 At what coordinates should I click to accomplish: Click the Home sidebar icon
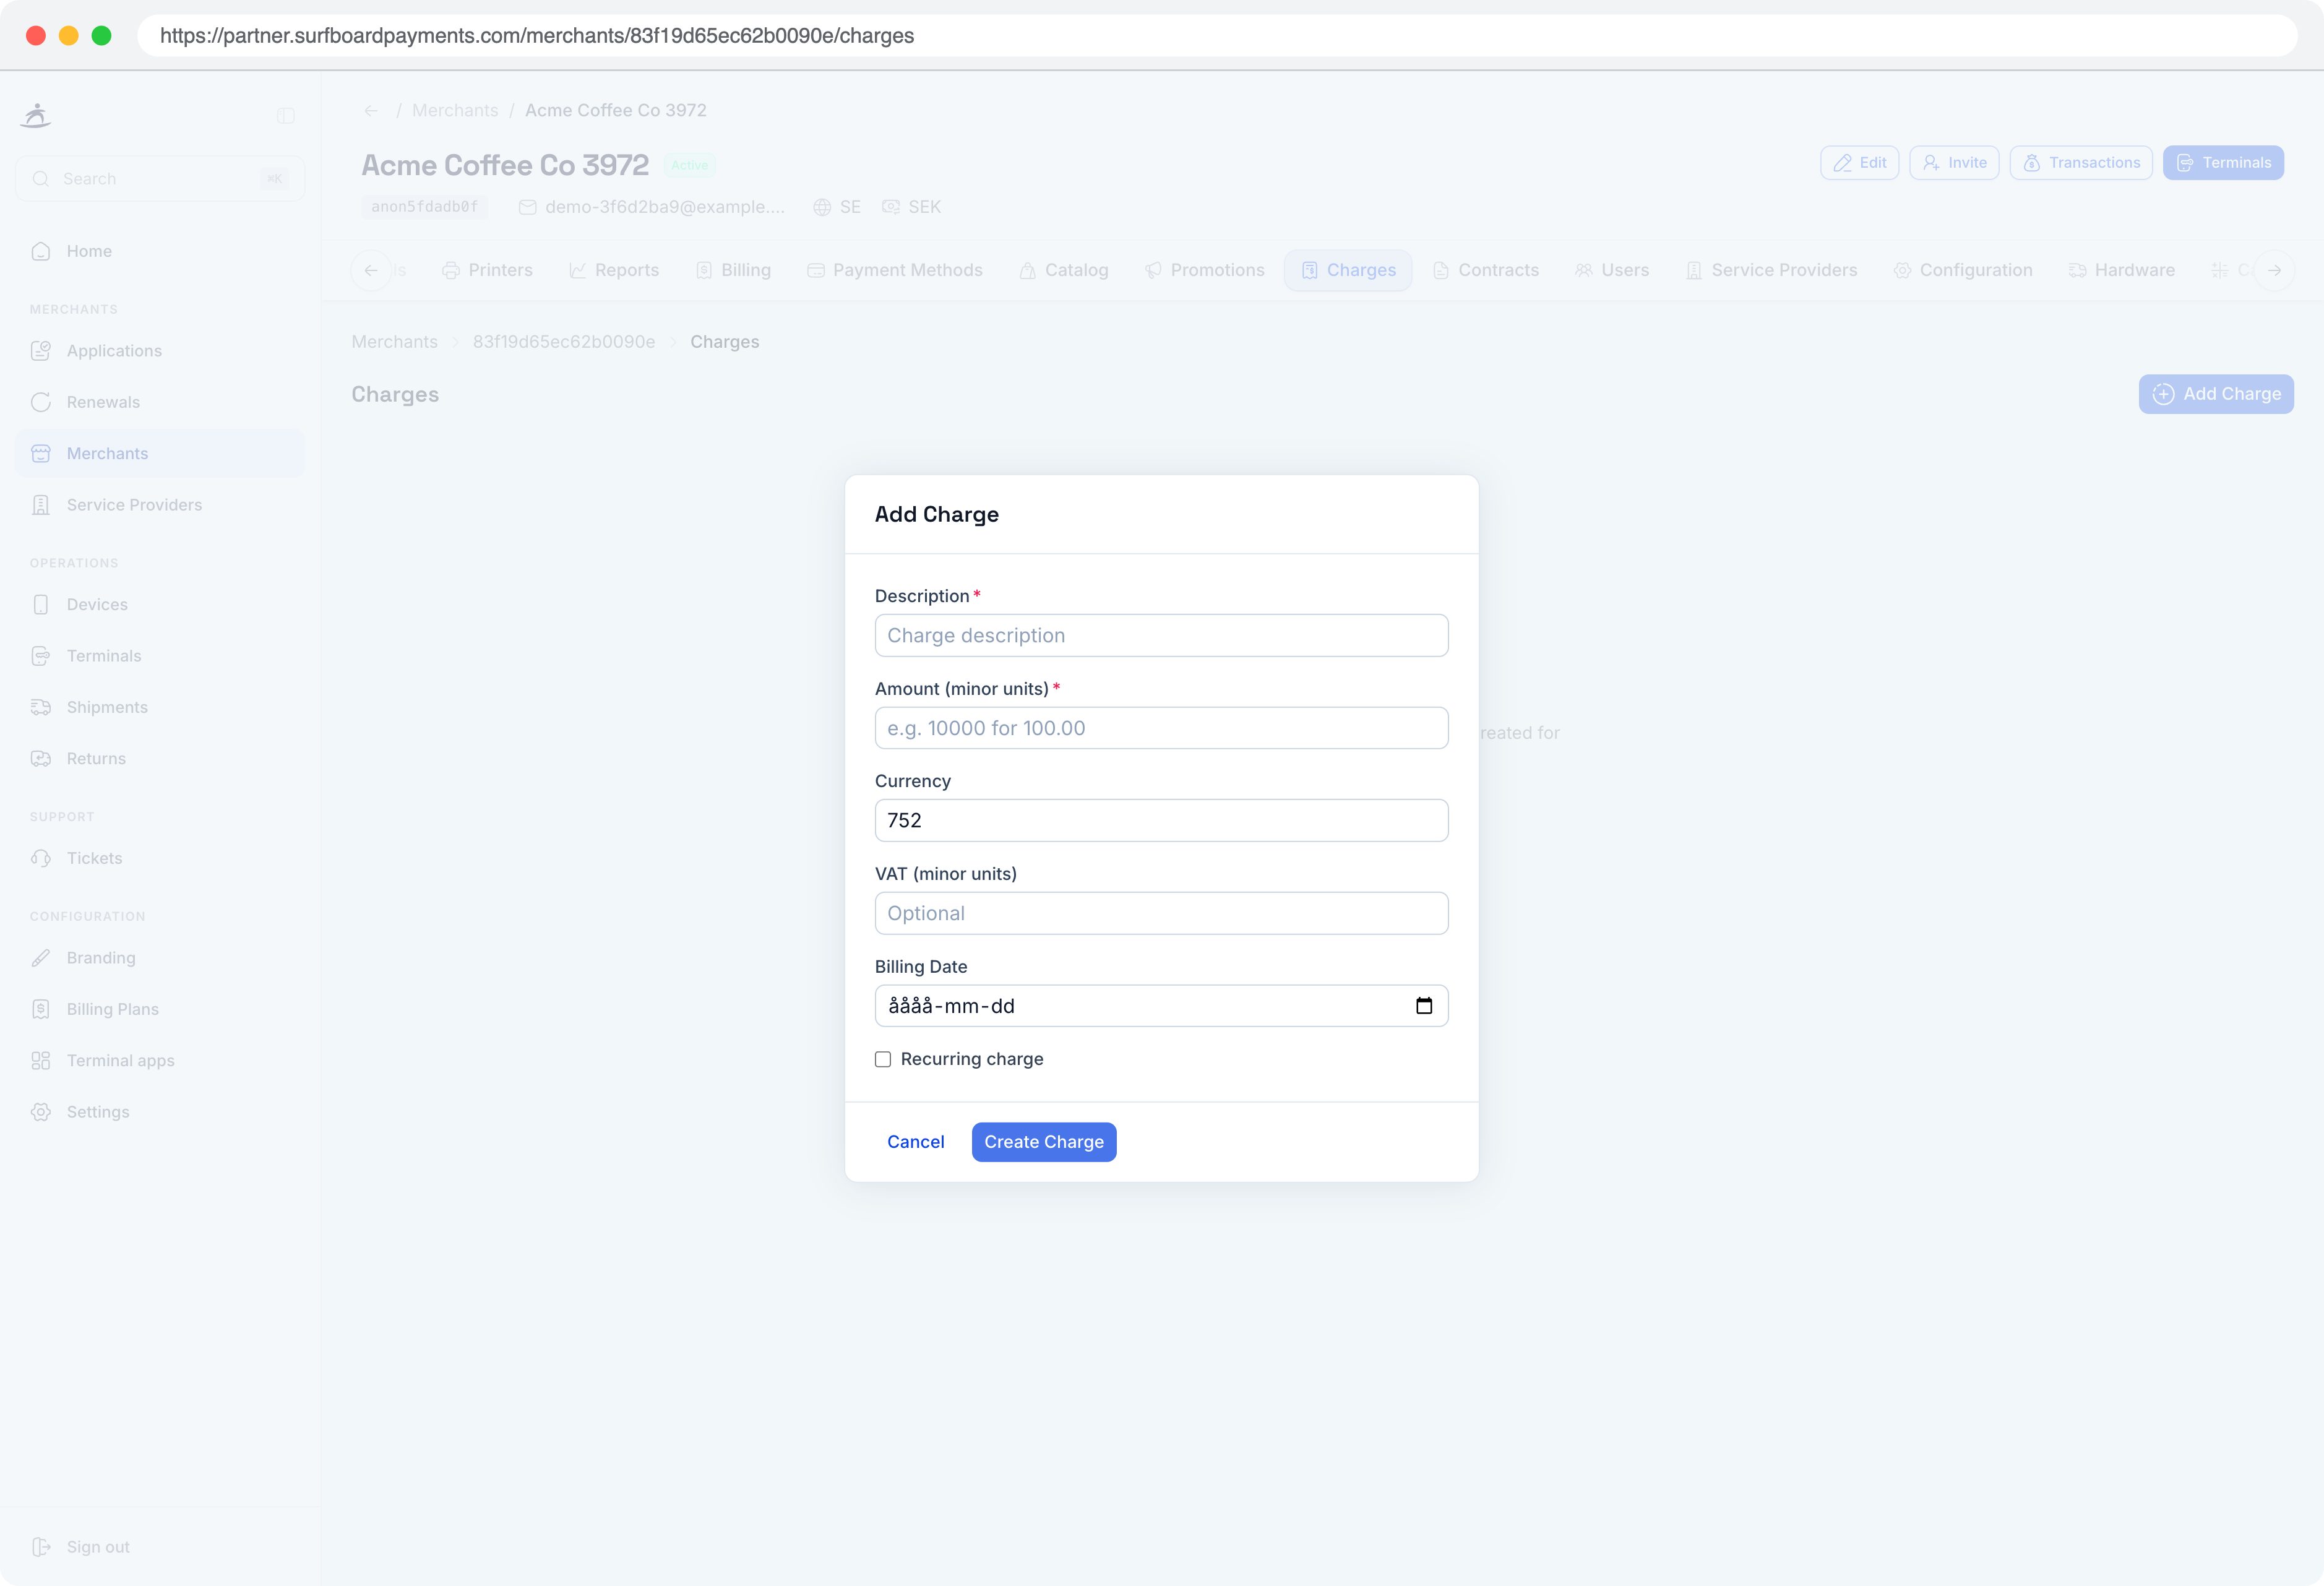[x=41, y=251]
